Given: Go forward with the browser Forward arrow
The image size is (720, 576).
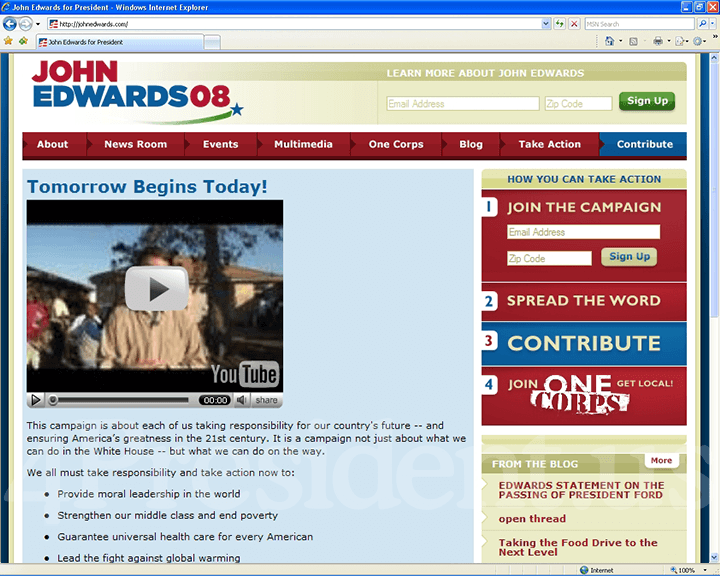Looking at the screenshot, I should (x=25, y=23).
